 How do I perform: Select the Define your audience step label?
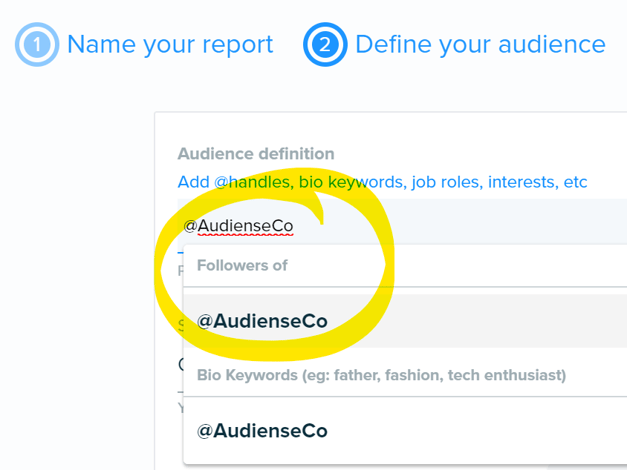click(x=480, y=44)
